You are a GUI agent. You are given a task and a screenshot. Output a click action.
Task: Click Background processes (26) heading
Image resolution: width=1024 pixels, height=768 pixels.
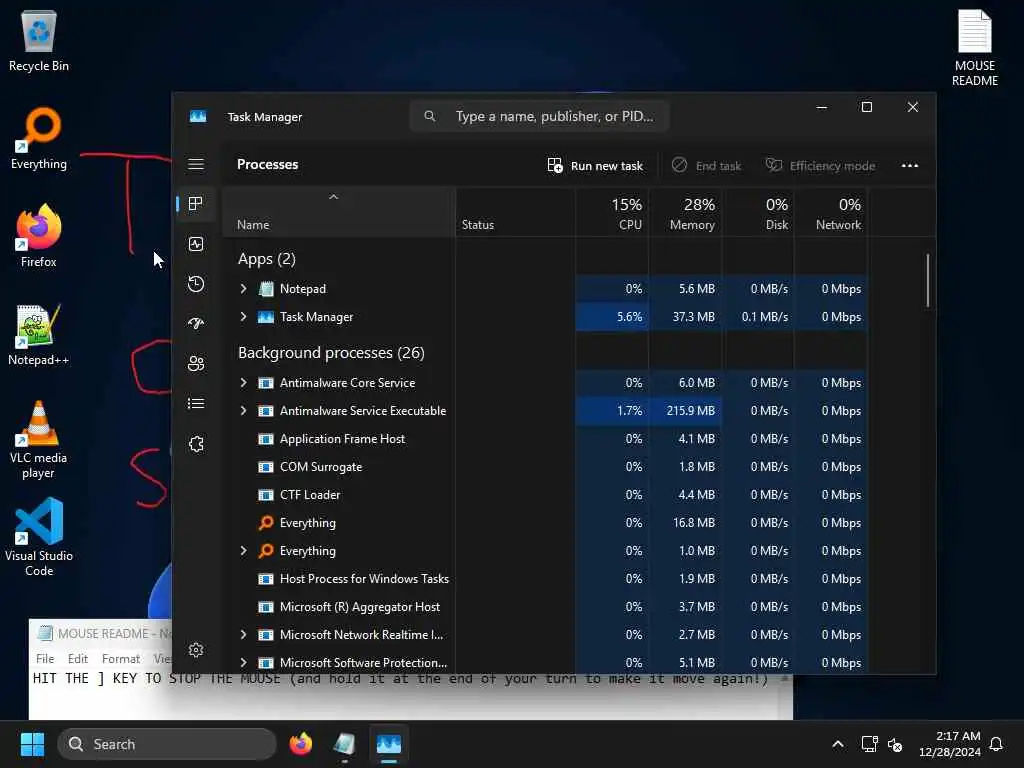(331, 353)
